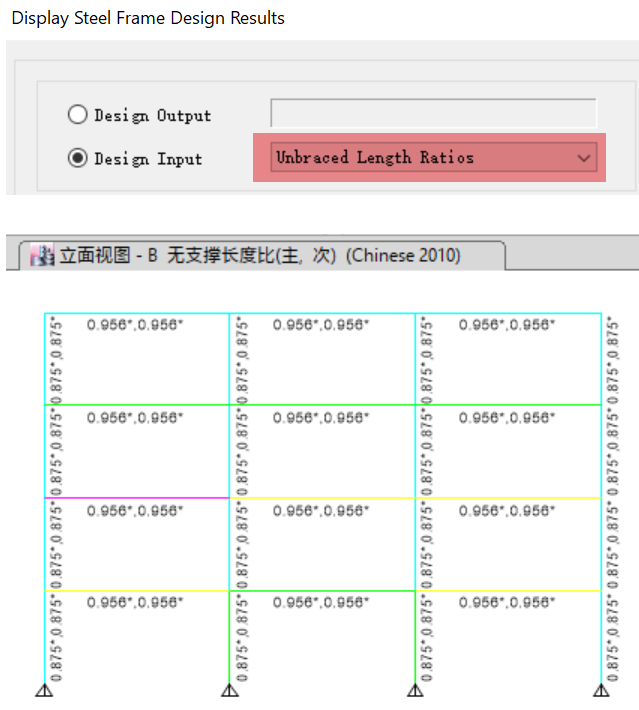Select the Design Output radio button
This screenshot has width=639, height=710.
[77, 115]
